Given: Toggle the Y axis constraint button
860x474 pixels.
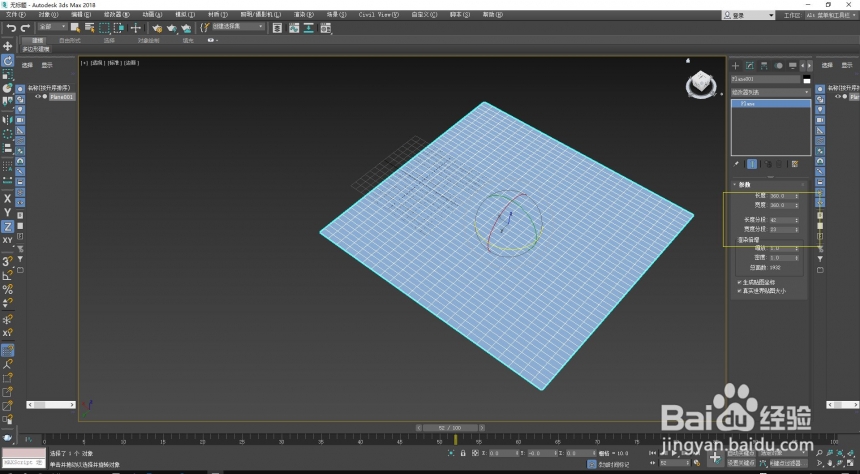Looking at the screenshot, I should tap(8, 212).
